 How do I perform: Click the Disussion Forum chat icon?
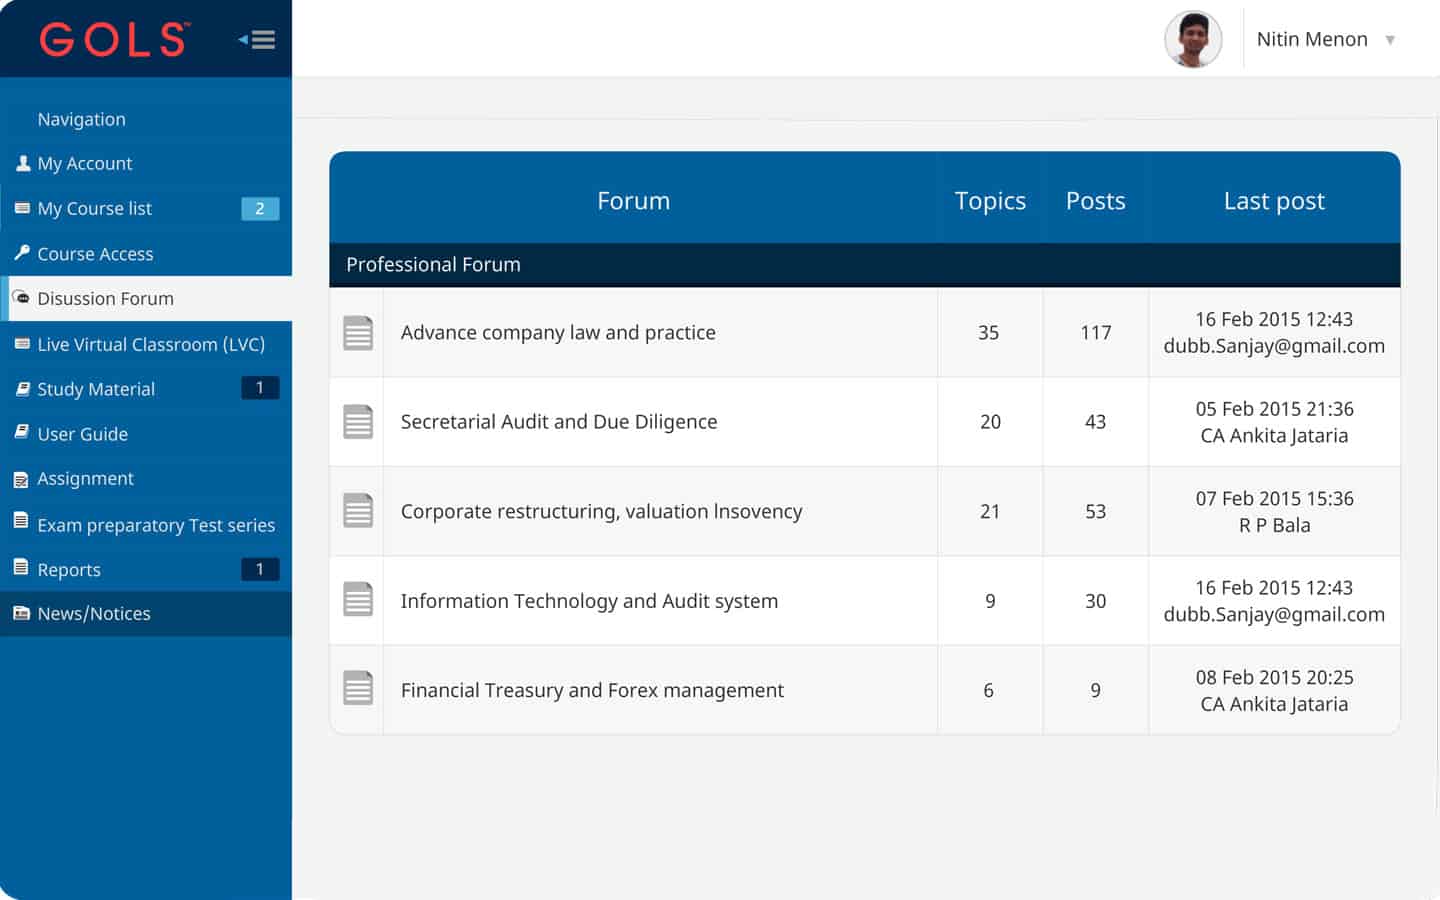pyautogui.click(x=21, y=298)
